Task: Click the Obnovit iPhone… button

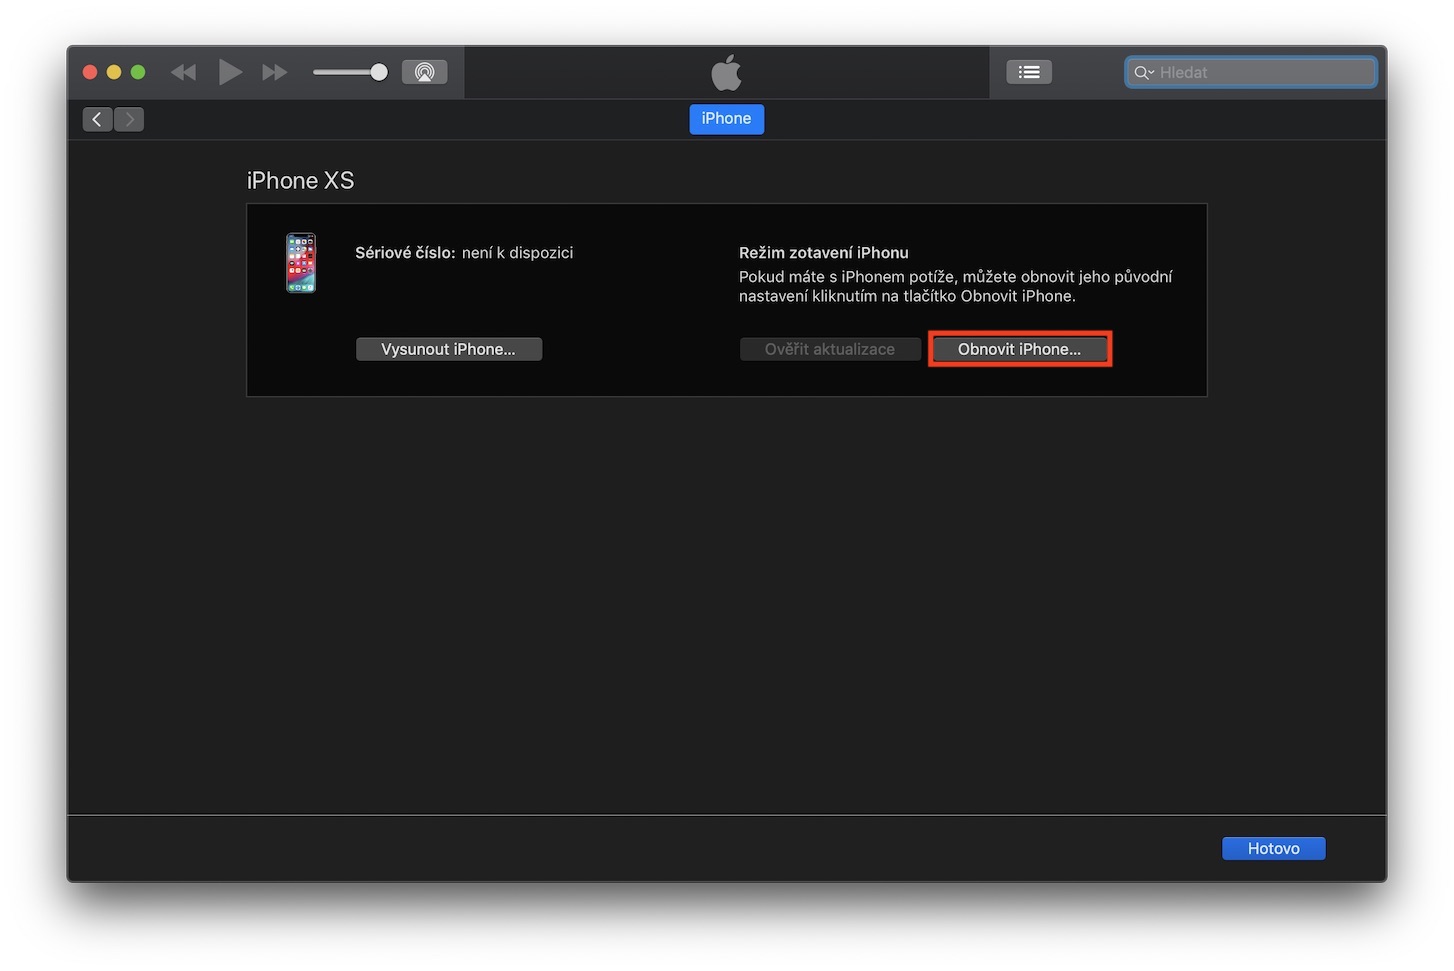Action: pyautogui.click(x=1020, y=349)
